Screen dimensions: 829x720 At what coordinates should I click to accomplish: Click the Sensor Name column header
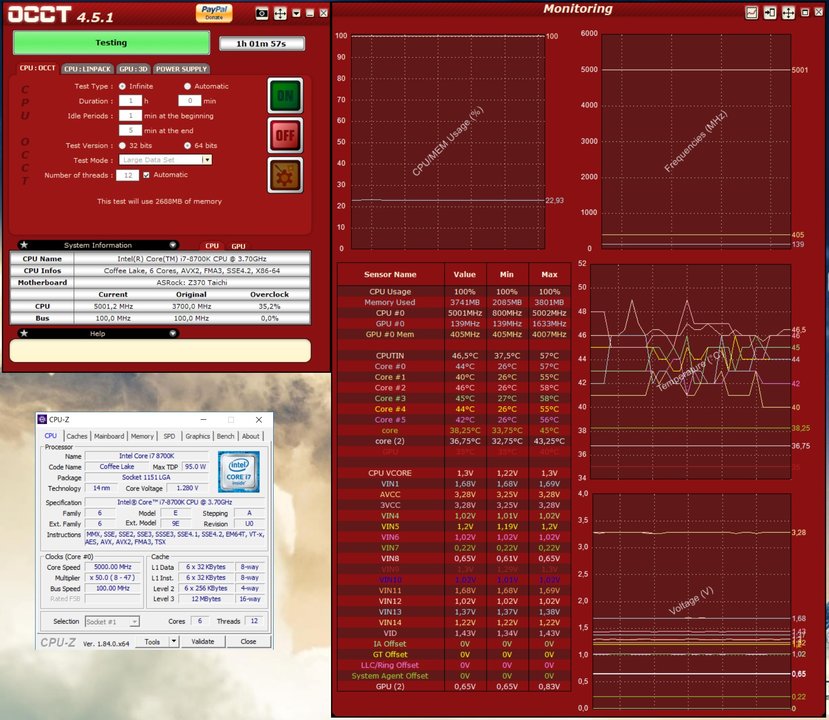pos(390,274)
